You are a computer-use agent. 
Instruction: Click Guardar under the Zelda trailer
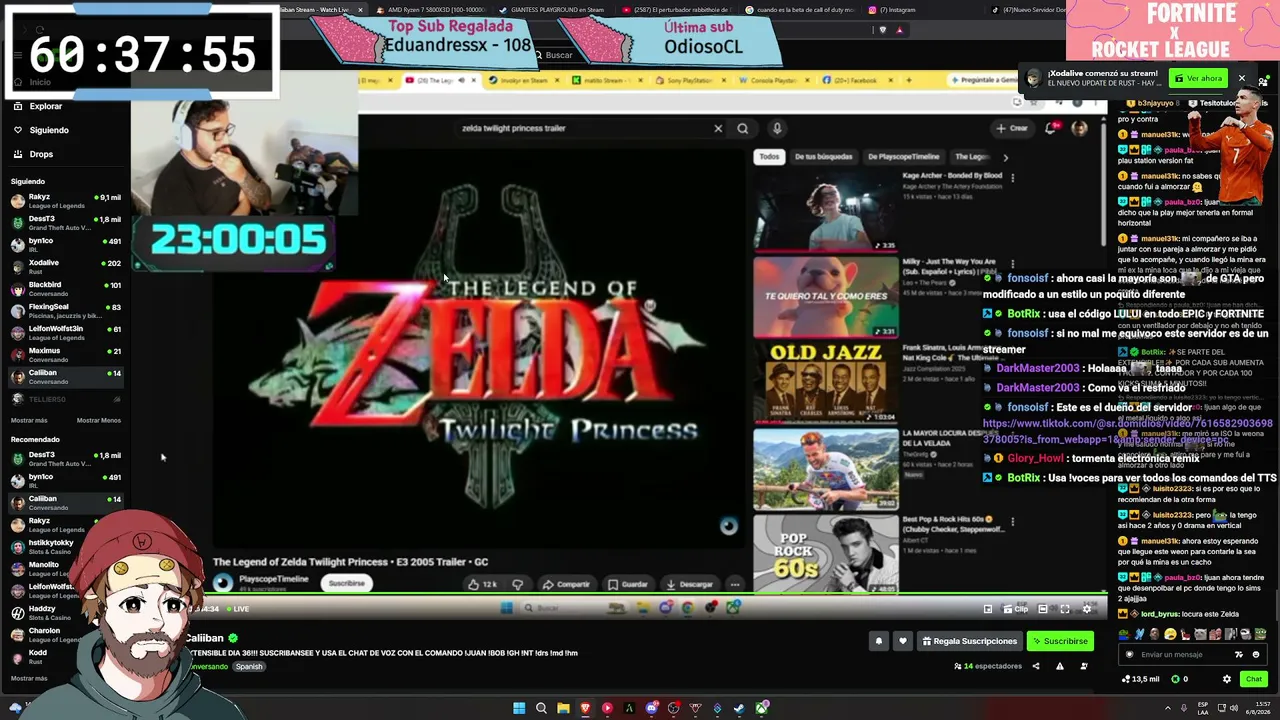[628, 584]
